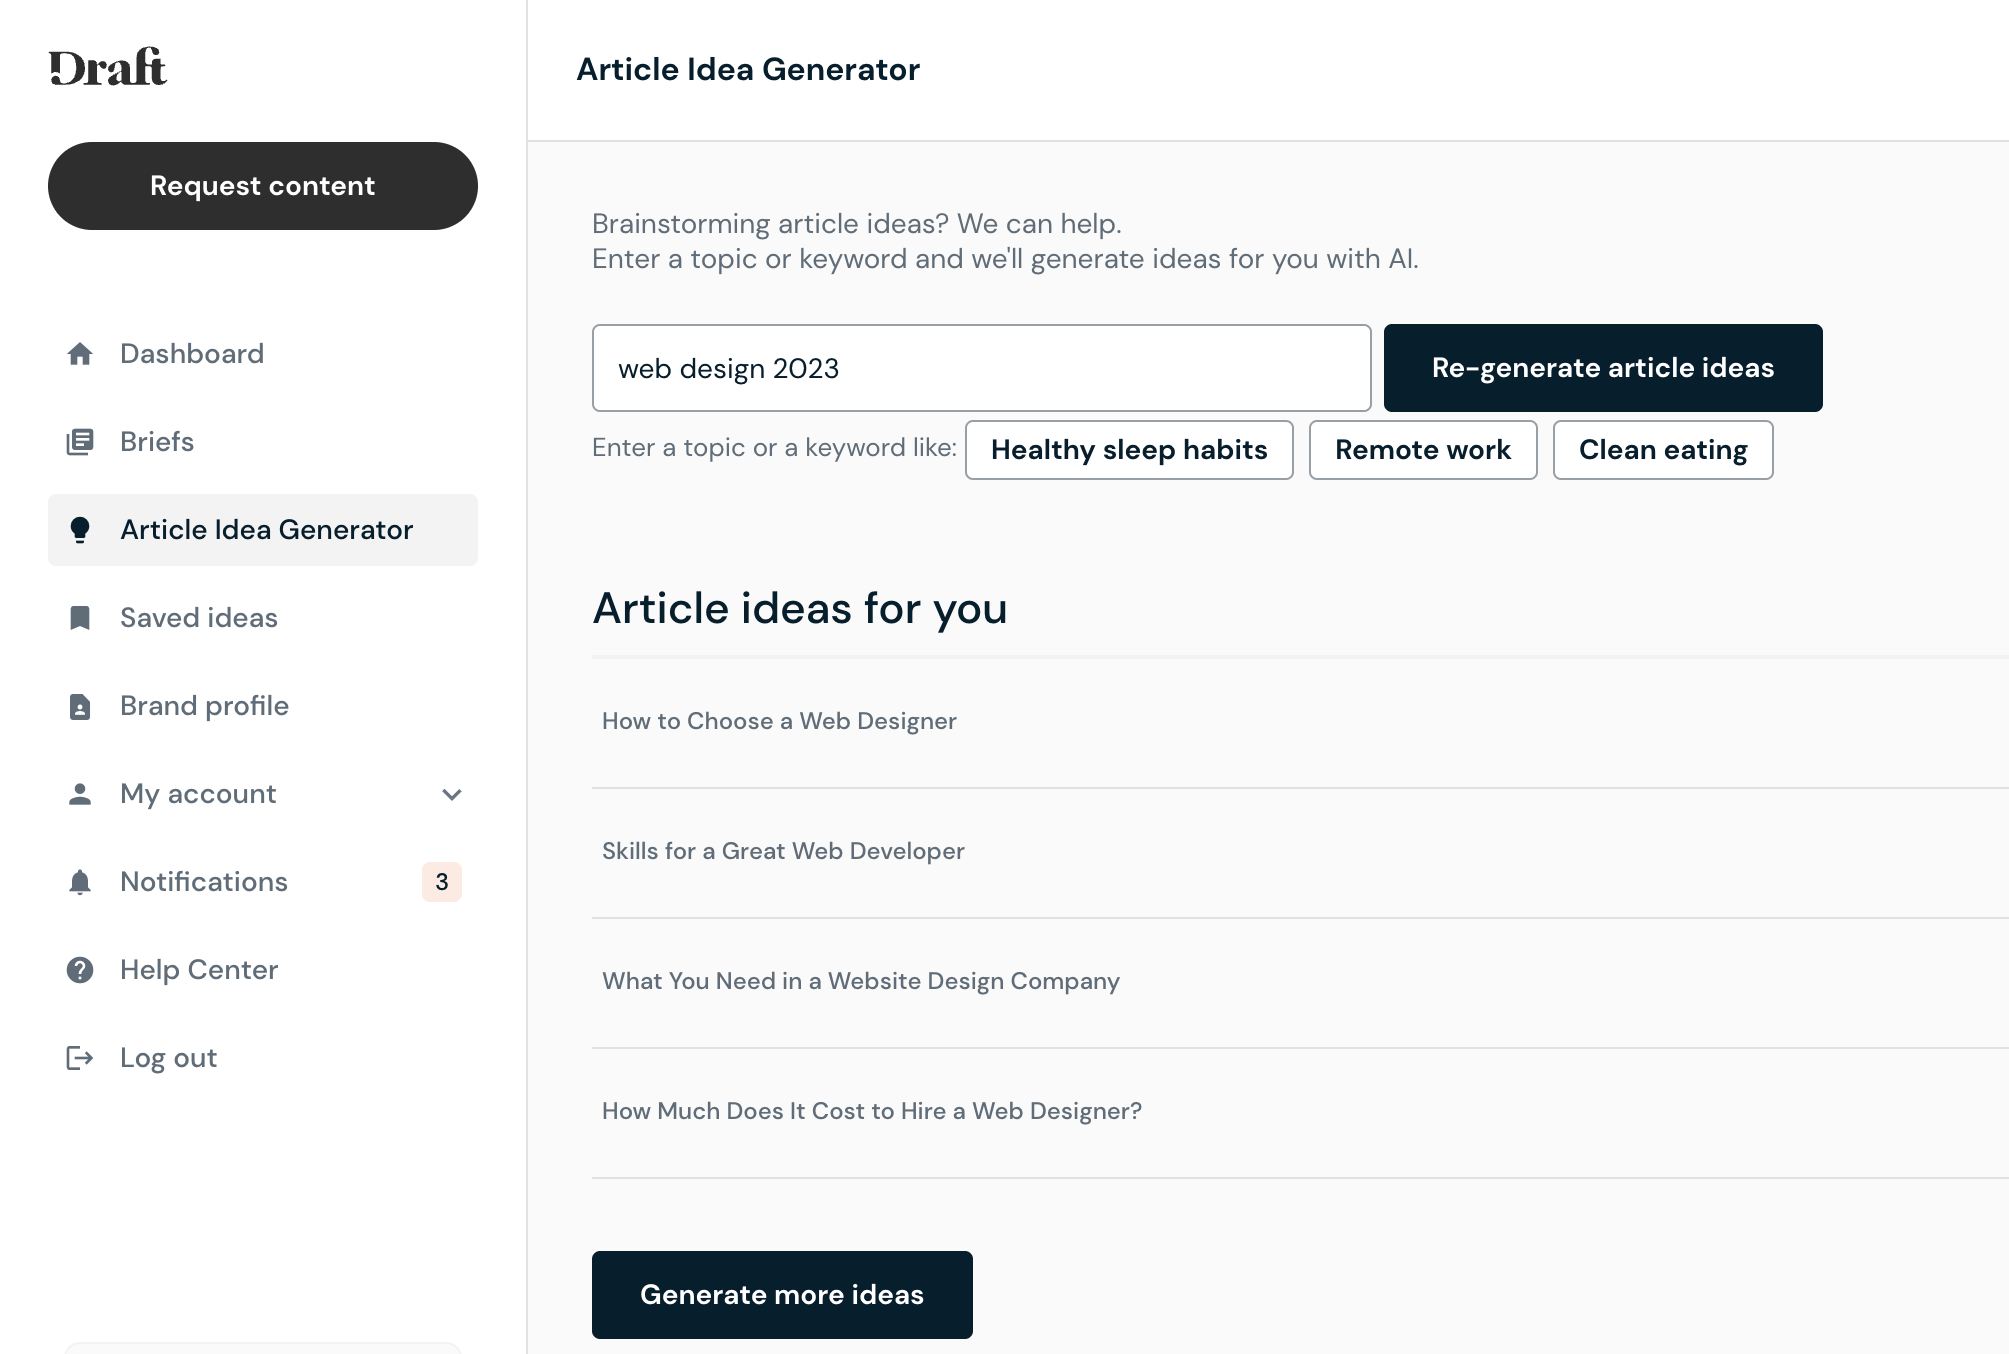Click the bell Notifications icon

80,882
